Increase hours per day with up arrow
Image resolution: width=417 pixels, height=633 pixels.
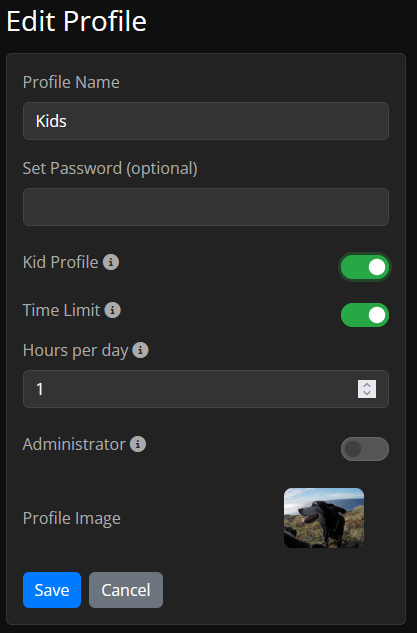(x=367, y=385)
